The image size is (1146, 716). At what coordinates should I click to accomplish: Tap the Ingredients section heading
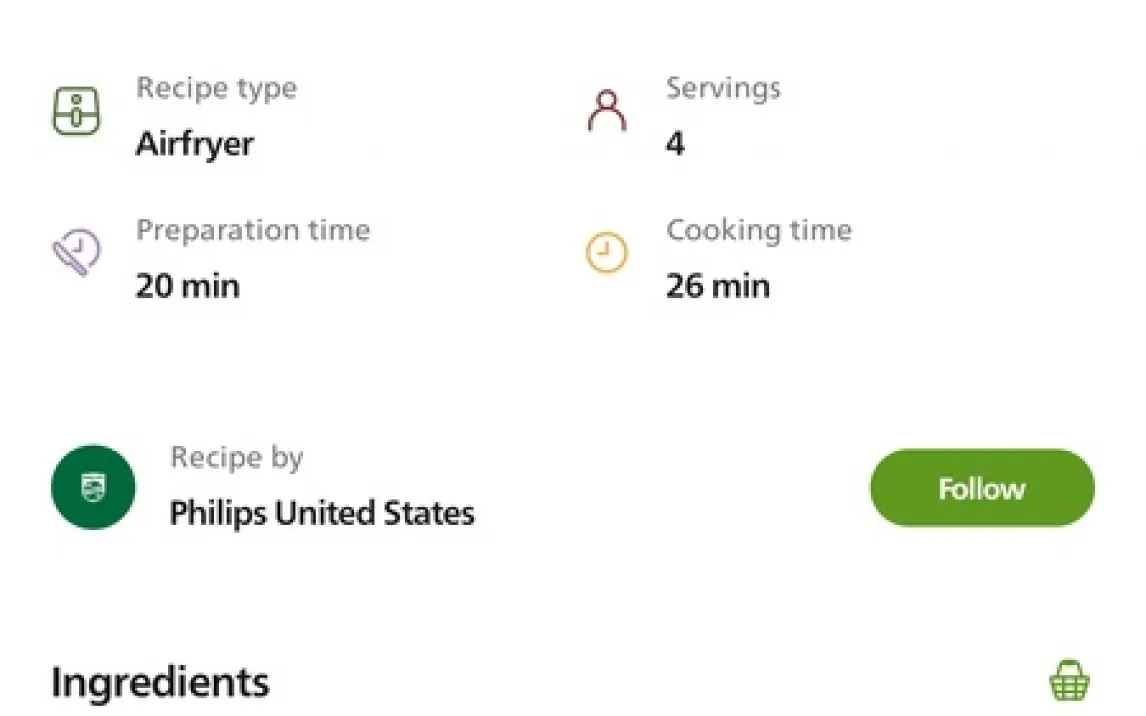click(160, 683)
